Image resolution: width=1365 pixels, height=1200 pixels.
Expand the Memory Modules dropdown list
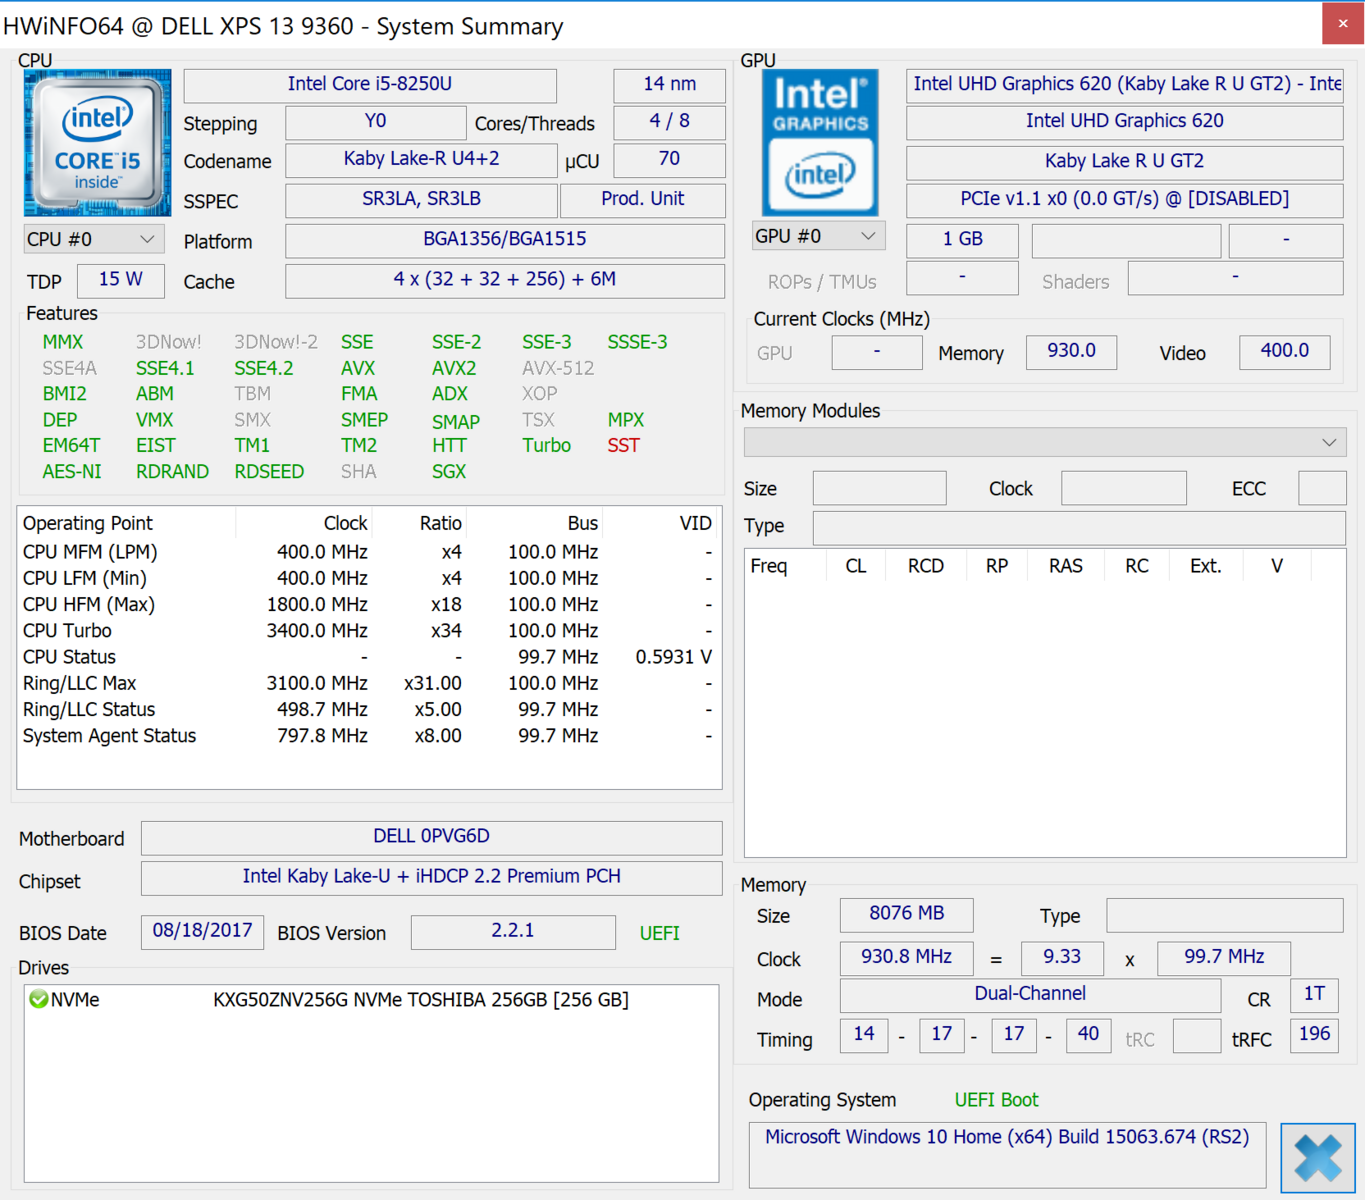[x=1045, y=442]
